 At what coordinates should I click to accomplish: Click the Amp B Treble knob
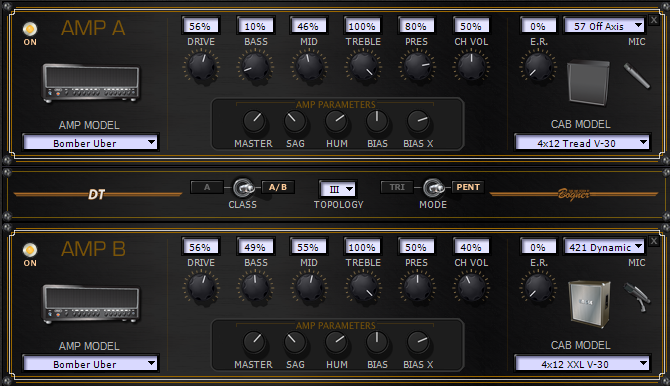point(363,287)
